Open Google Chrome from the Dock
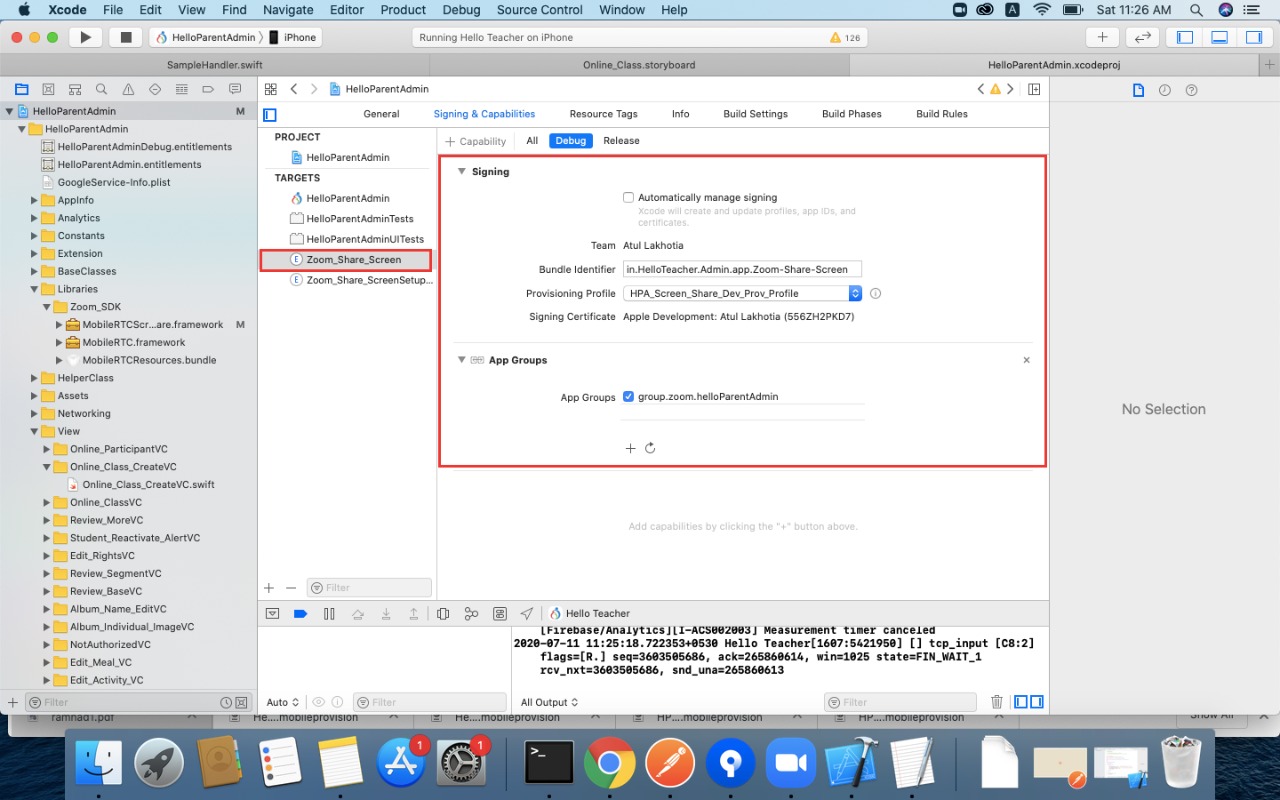The image size is (1280, 800). point(609,764)
